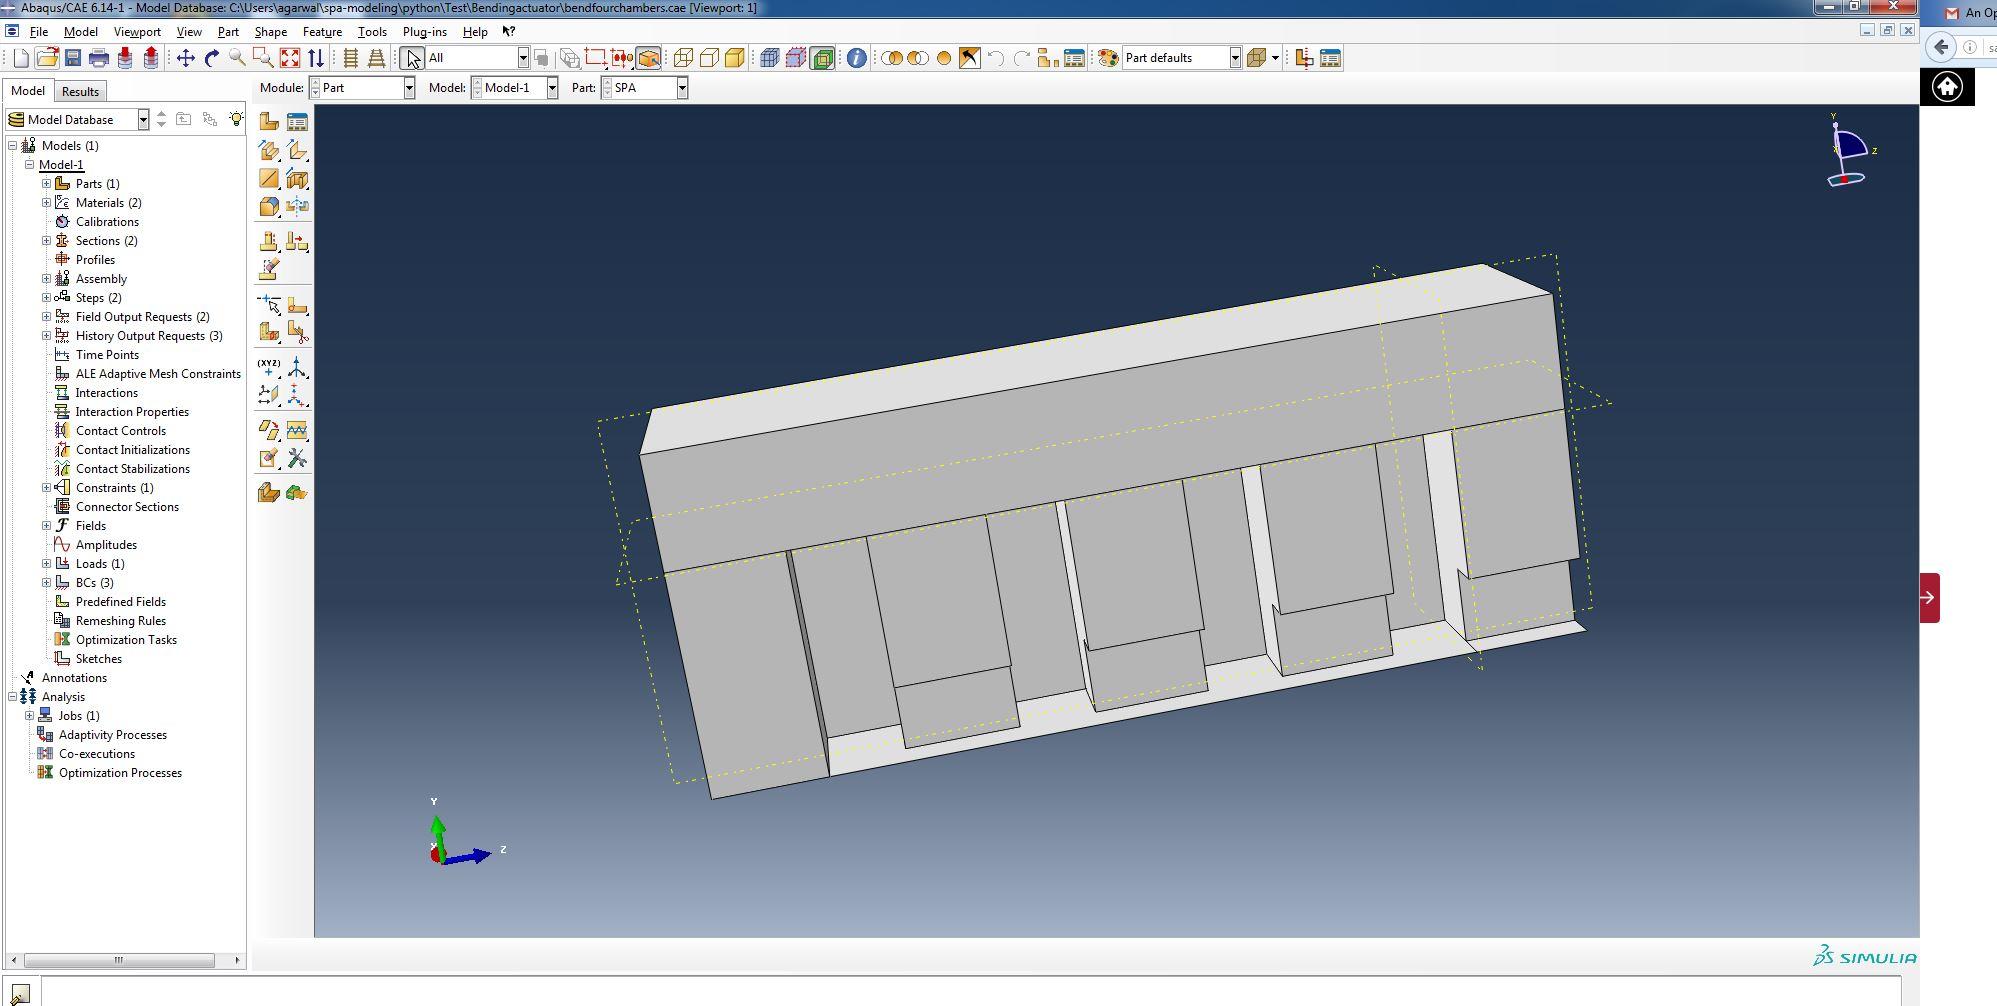Image resolution: width=1997 pixels, height=1006 pixels.
Task: Click the Query information icon
Action: 856,58
